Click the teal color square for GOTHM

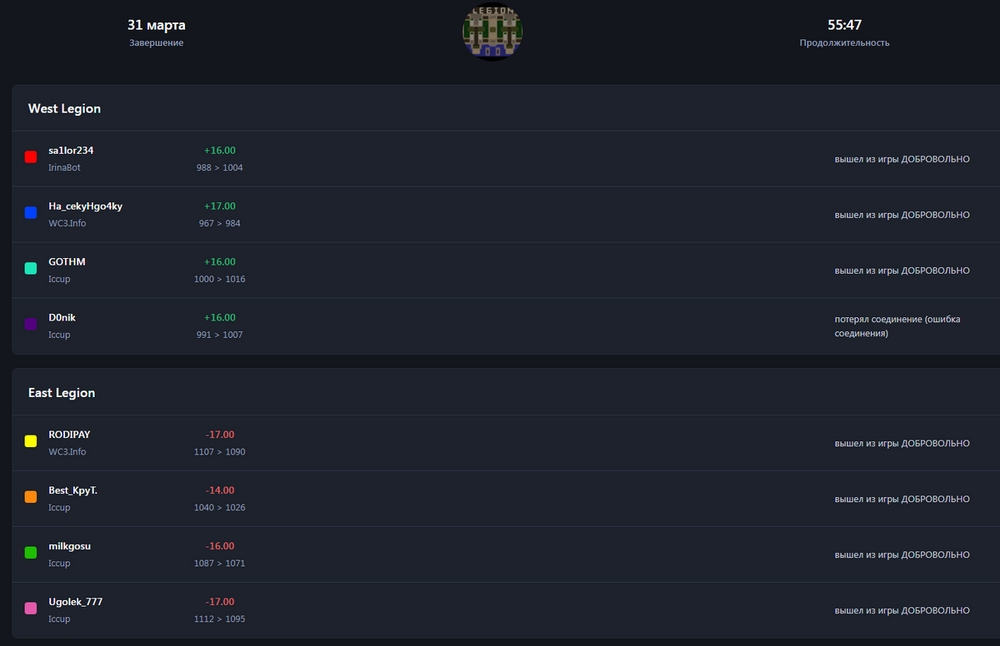(x=31, y=268)
